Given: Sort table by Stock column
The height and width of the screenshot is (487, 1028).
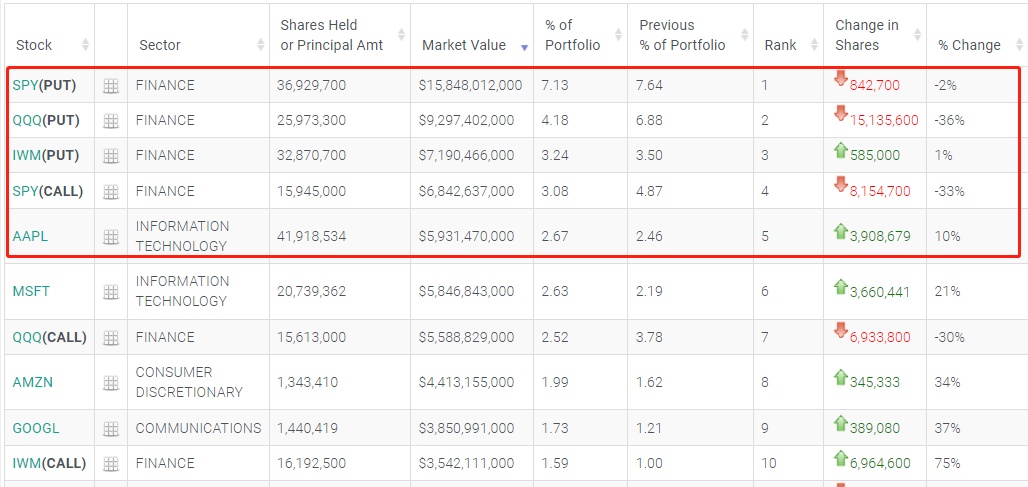Looking at the screenshot, I should [34, 45].
